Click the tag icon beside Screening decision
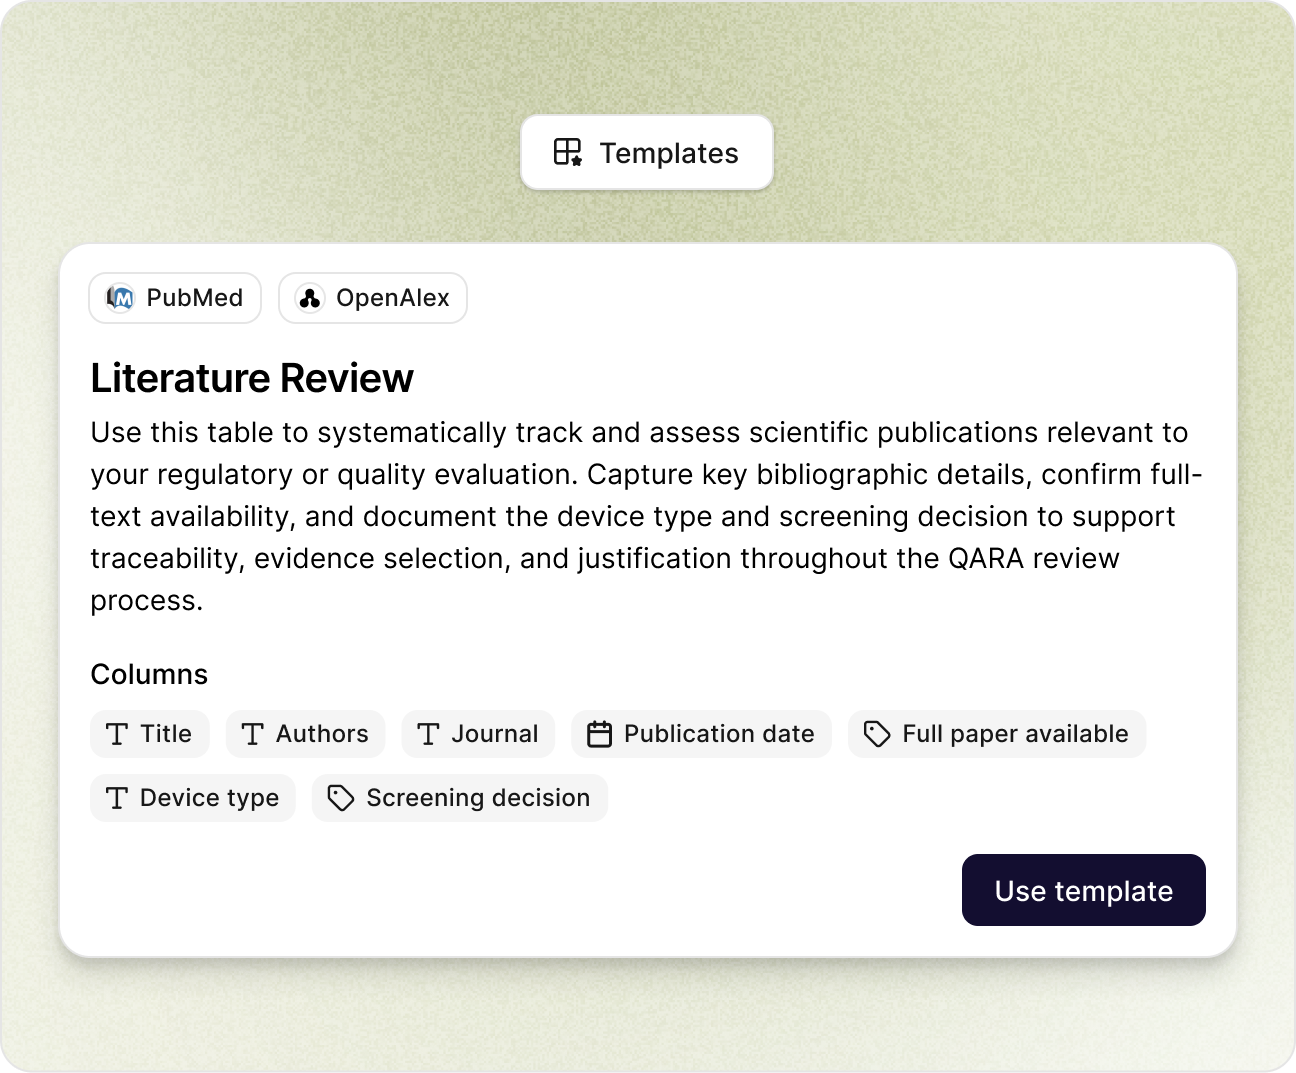 [341, 798]
